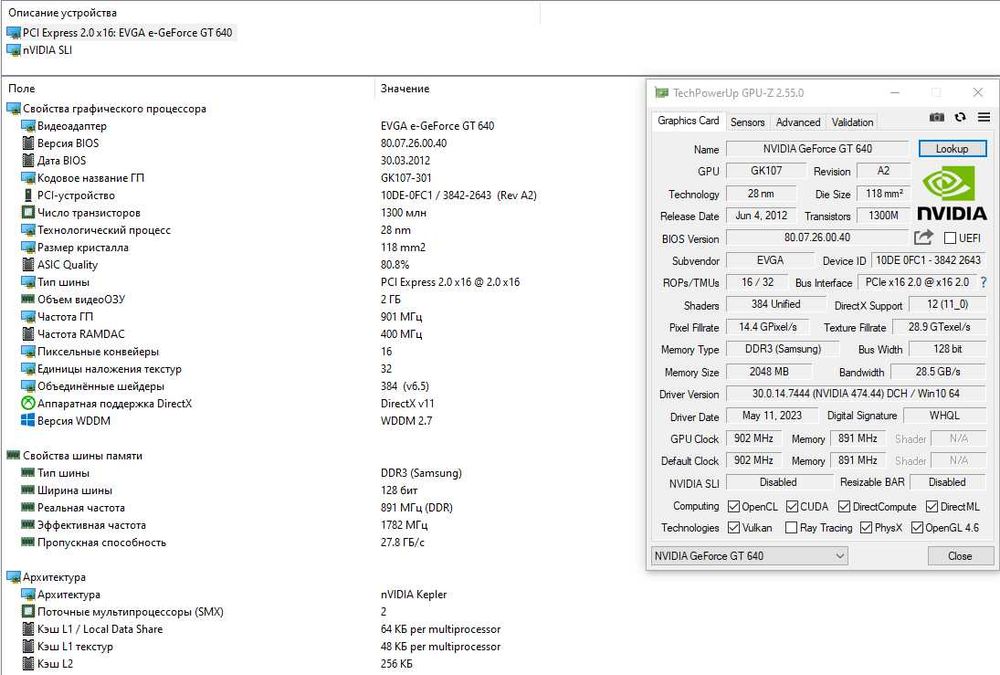Image resolution: width=1000 pixels, height=675 pixels.
Task: Click icon beside Версия BIOS row
Action: pos(28,143)
